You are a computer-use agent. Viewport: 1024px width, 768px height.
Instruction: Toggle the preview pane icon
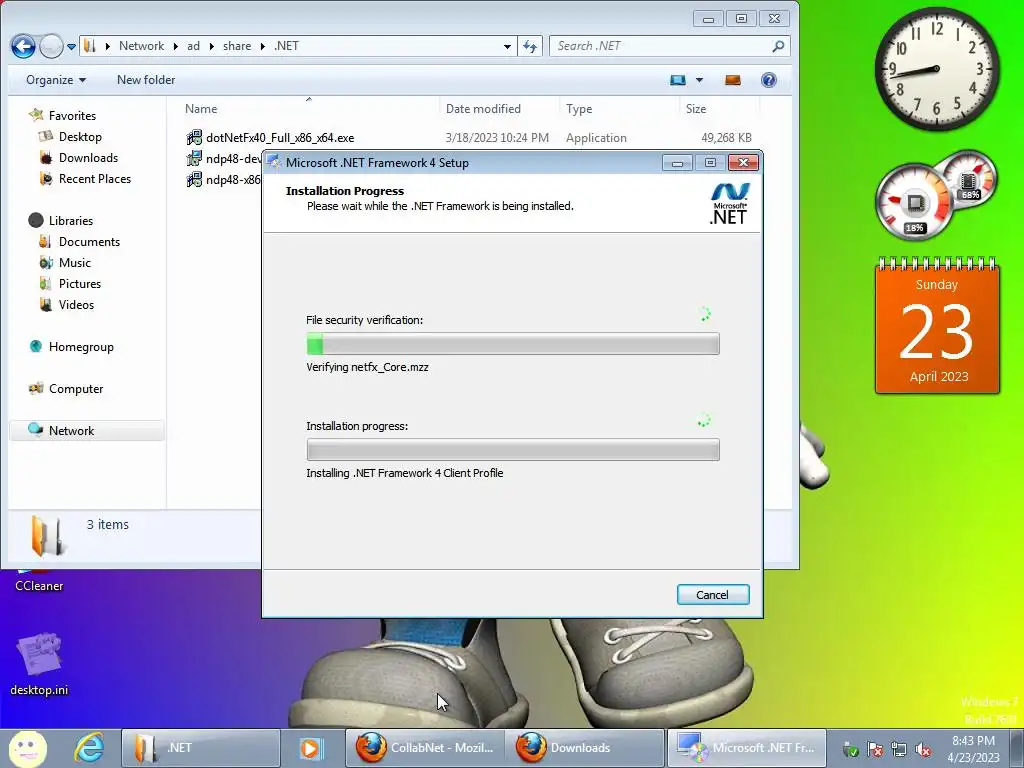(x=733, y=80)
